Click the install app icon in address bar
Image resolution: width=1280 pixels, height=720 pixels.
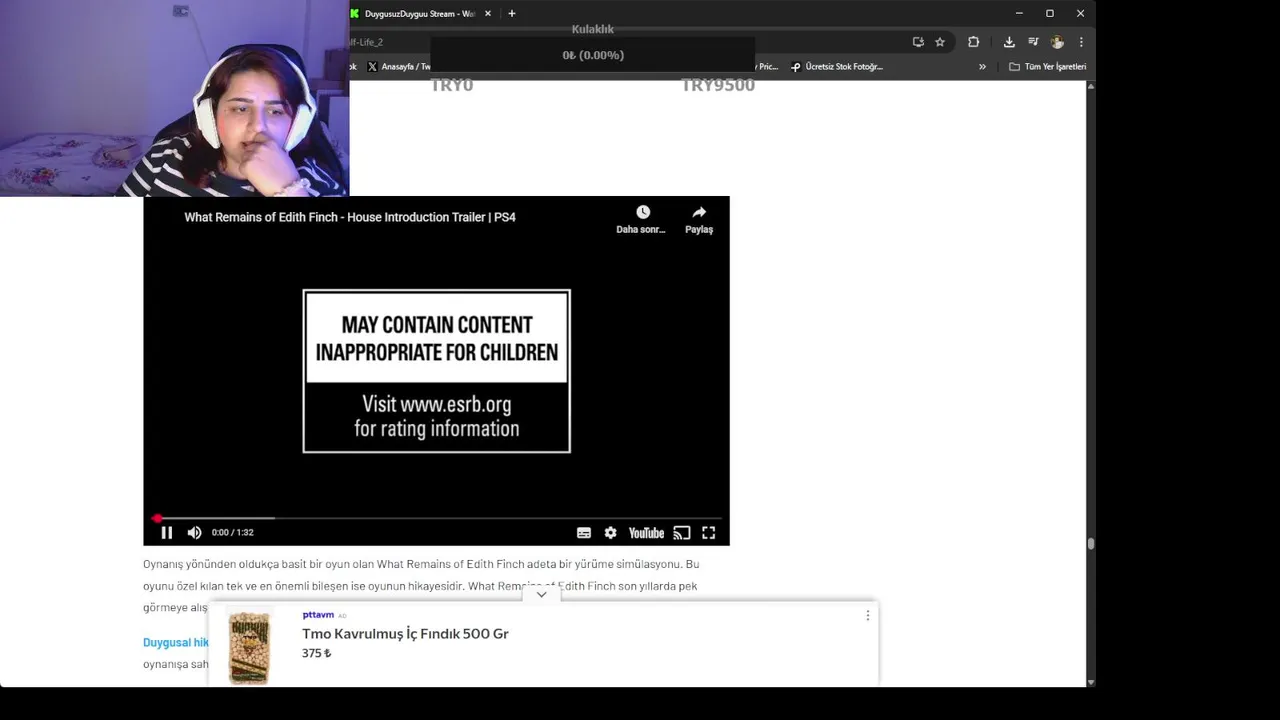tap(918, 42)
